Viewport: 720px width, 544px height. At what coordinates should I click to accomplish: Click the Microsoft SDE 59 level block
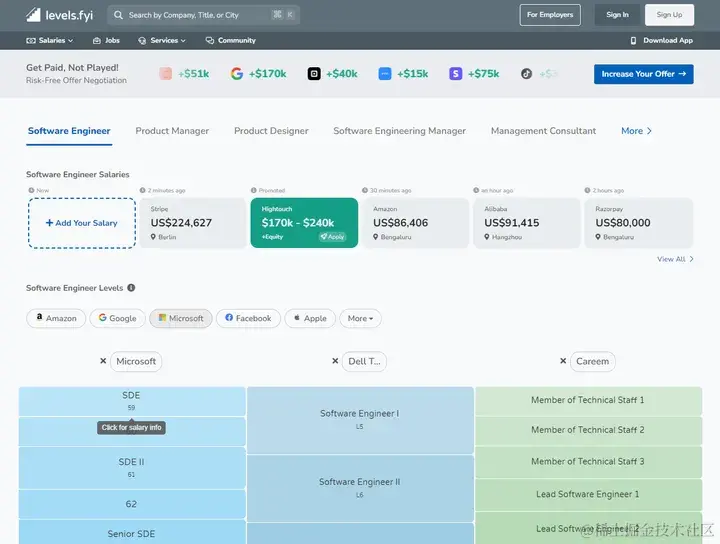point(132,401)
